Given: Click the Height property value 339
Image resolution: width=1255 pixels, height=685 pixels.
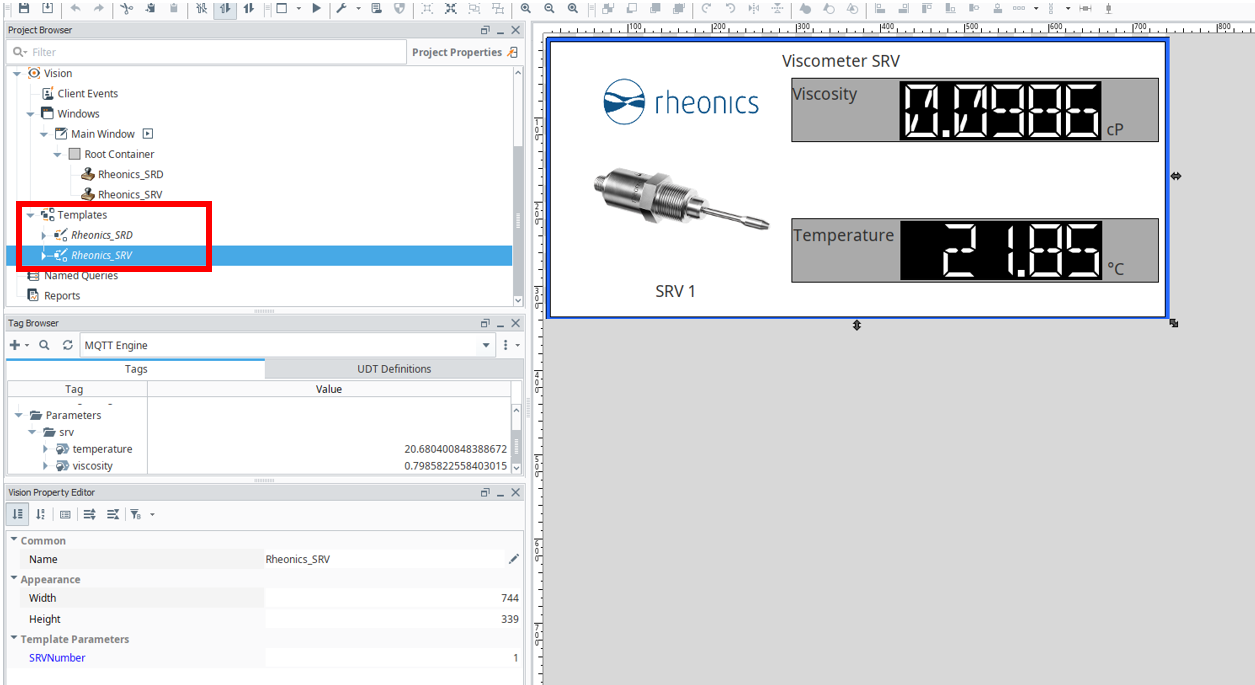Looking at the screenshot, I should [393, 619].
